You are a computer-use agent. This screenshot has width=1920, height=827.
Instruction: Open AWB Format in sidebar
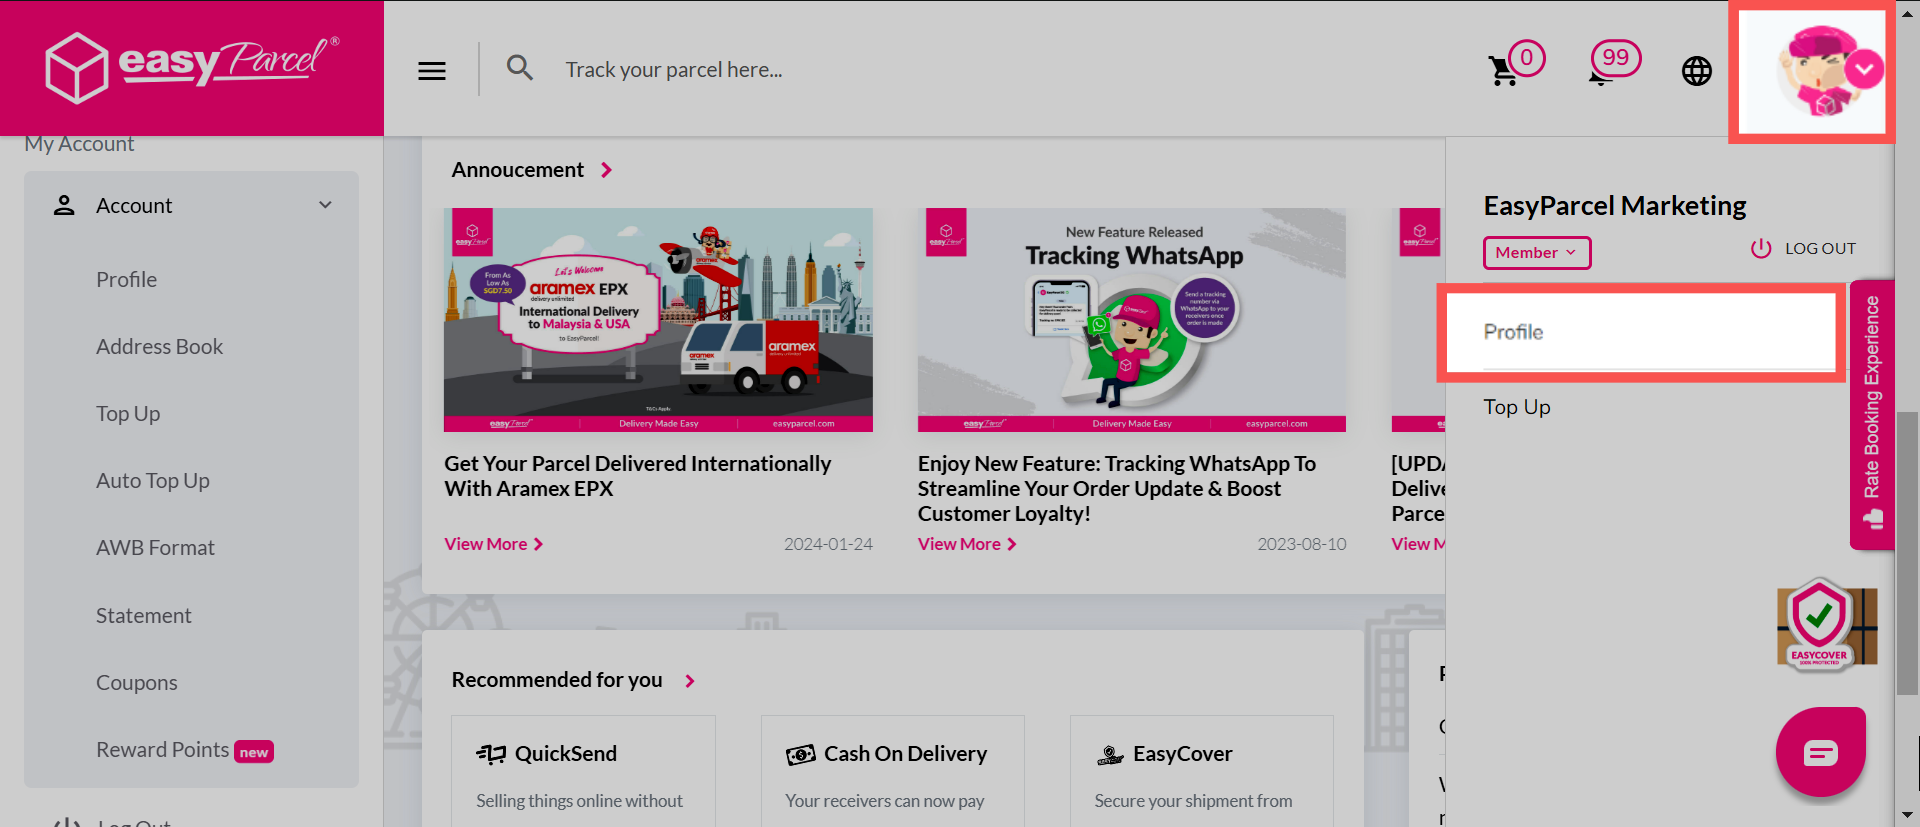tap(155, 547)
